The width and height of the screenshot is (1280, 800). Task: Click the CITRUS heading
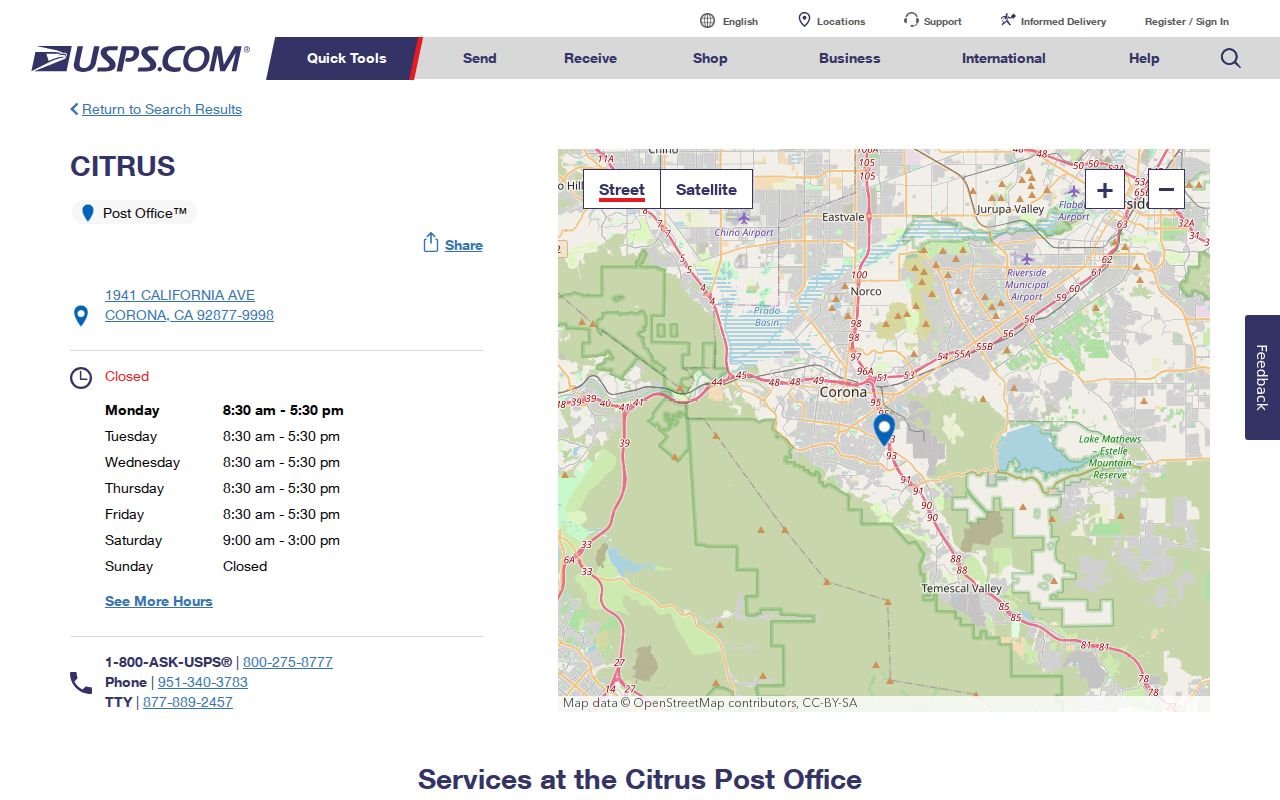point(123,166)
